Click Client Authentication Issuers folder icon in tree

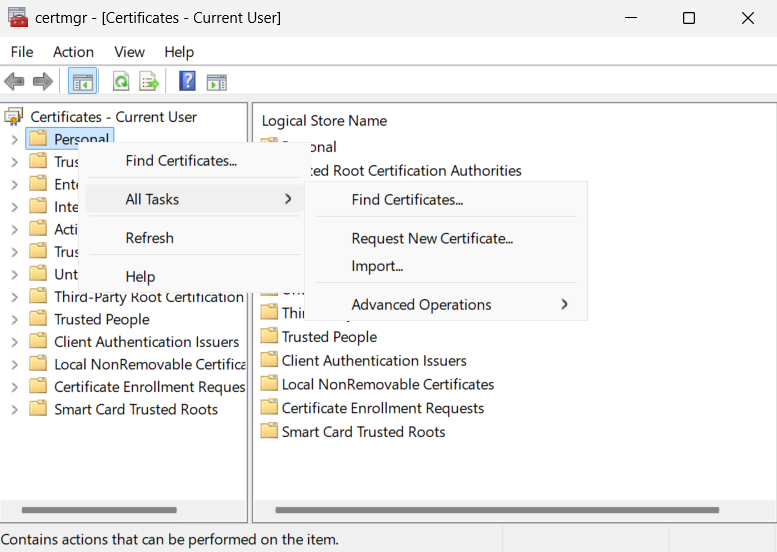tap(38, 341)
